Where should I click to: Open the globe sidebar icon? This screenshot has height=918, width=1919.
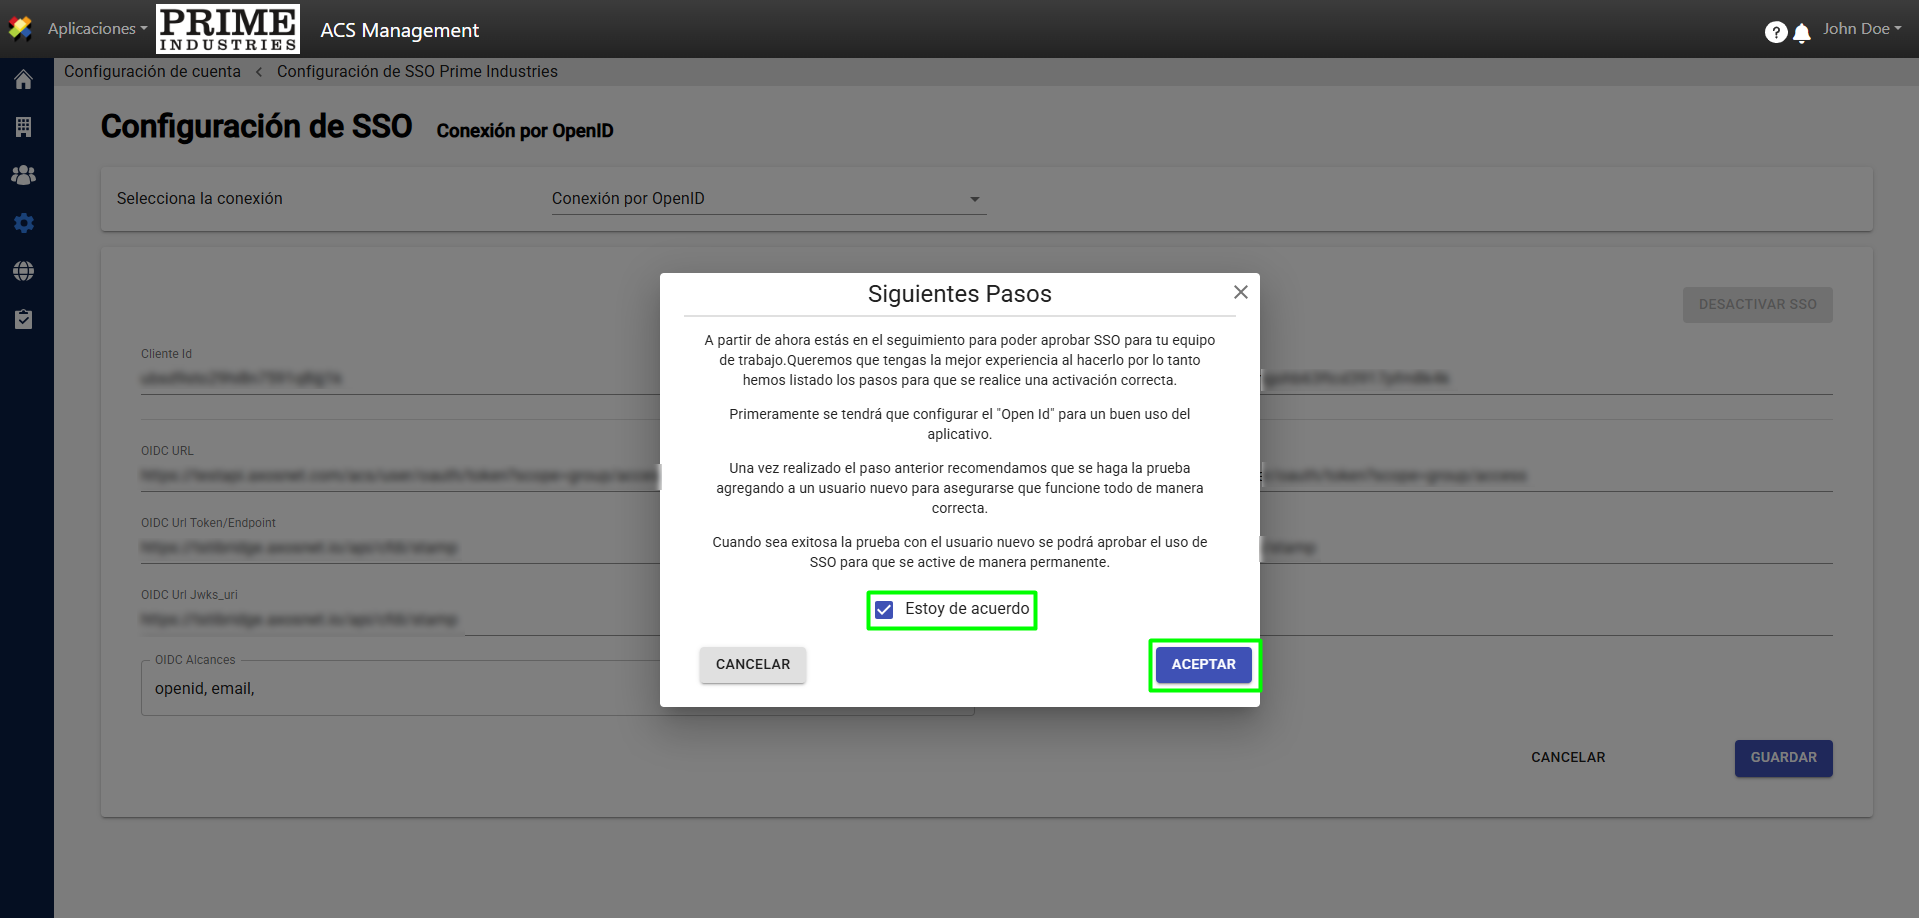pyautogui.click(x=24, y=271)
